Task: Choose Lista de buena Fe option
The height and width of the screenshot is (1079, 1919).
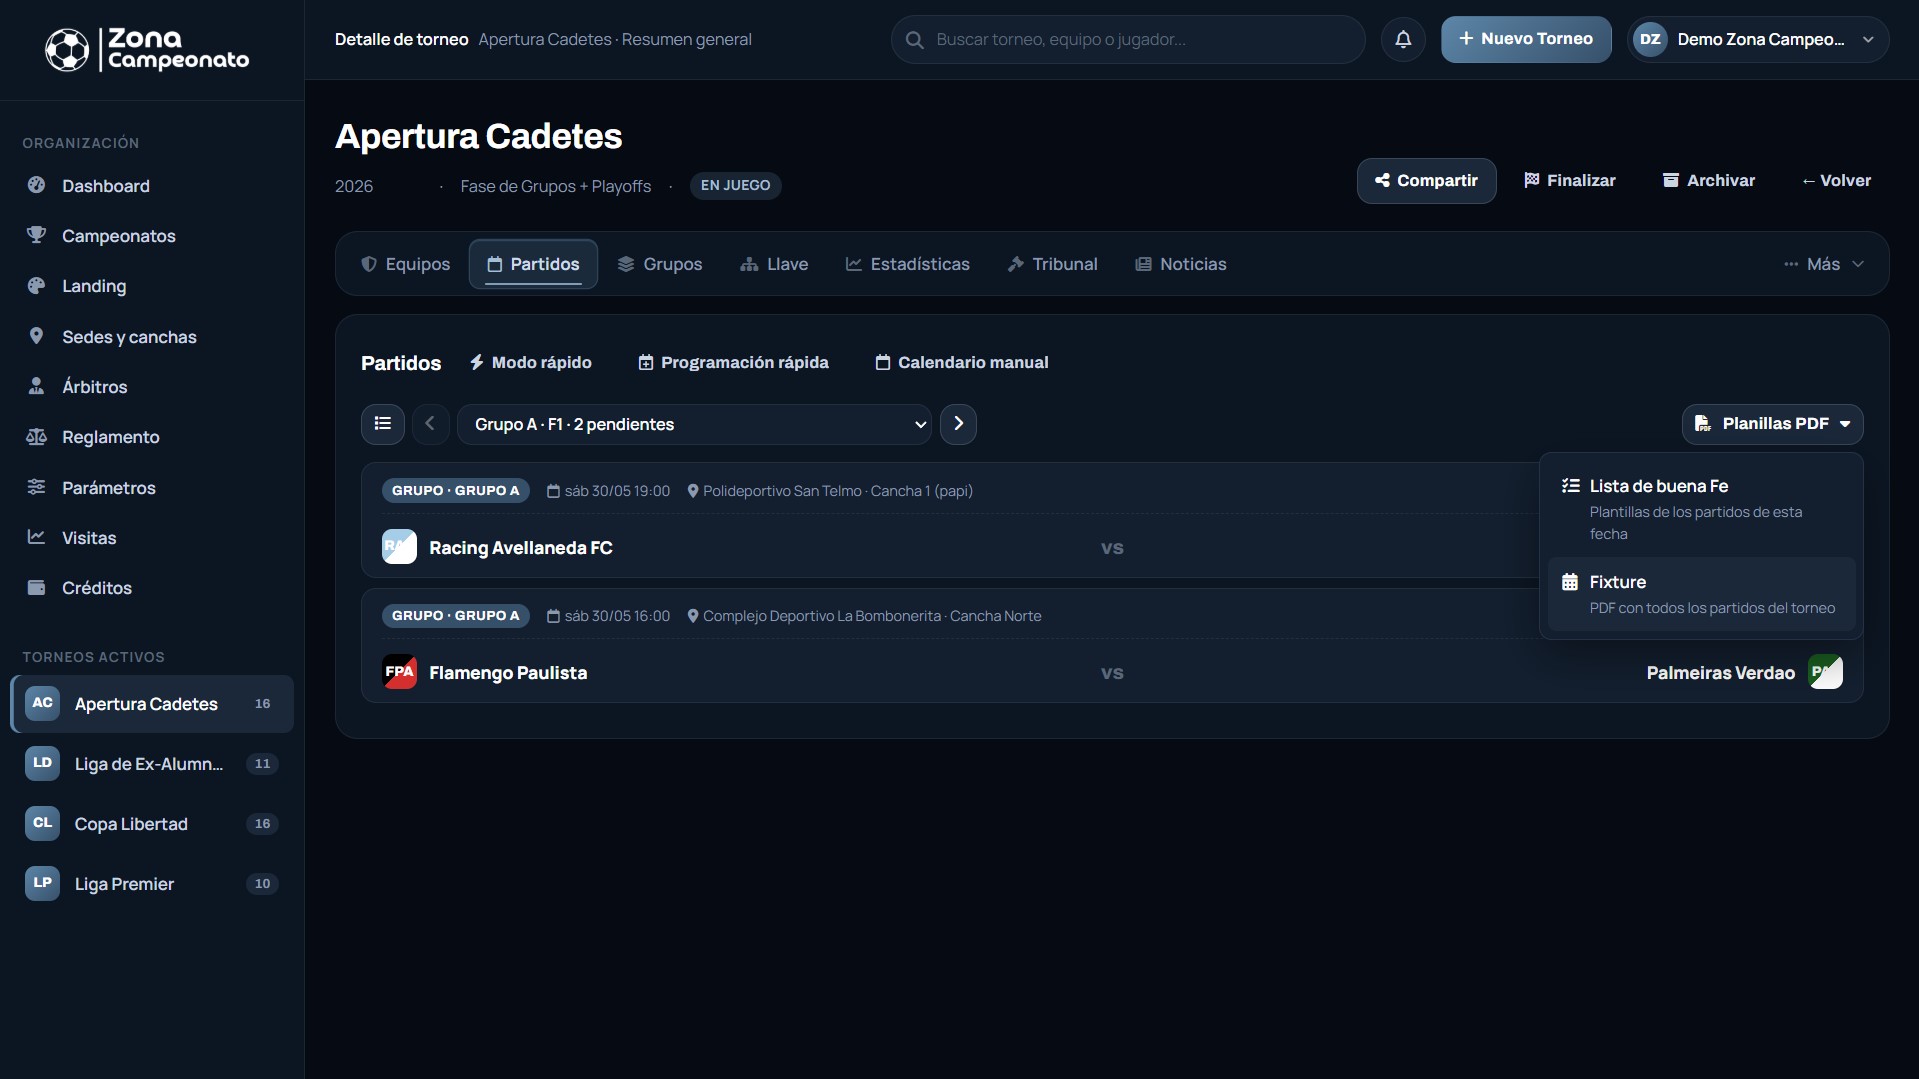Action: click(x=1701, y=509)
